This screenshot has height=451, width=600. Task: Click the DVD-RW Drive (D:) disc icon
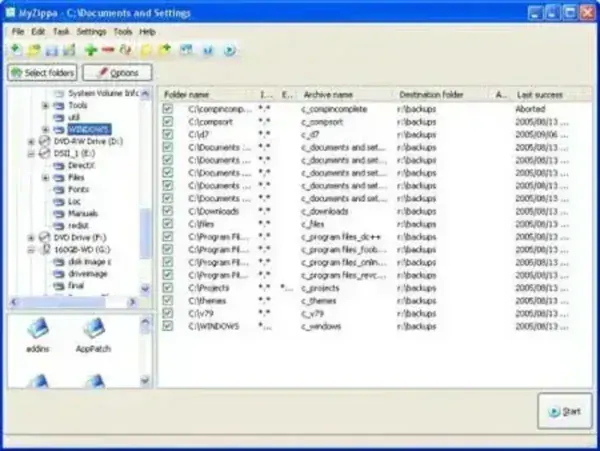pyautogui.click(x=45, y=141)
